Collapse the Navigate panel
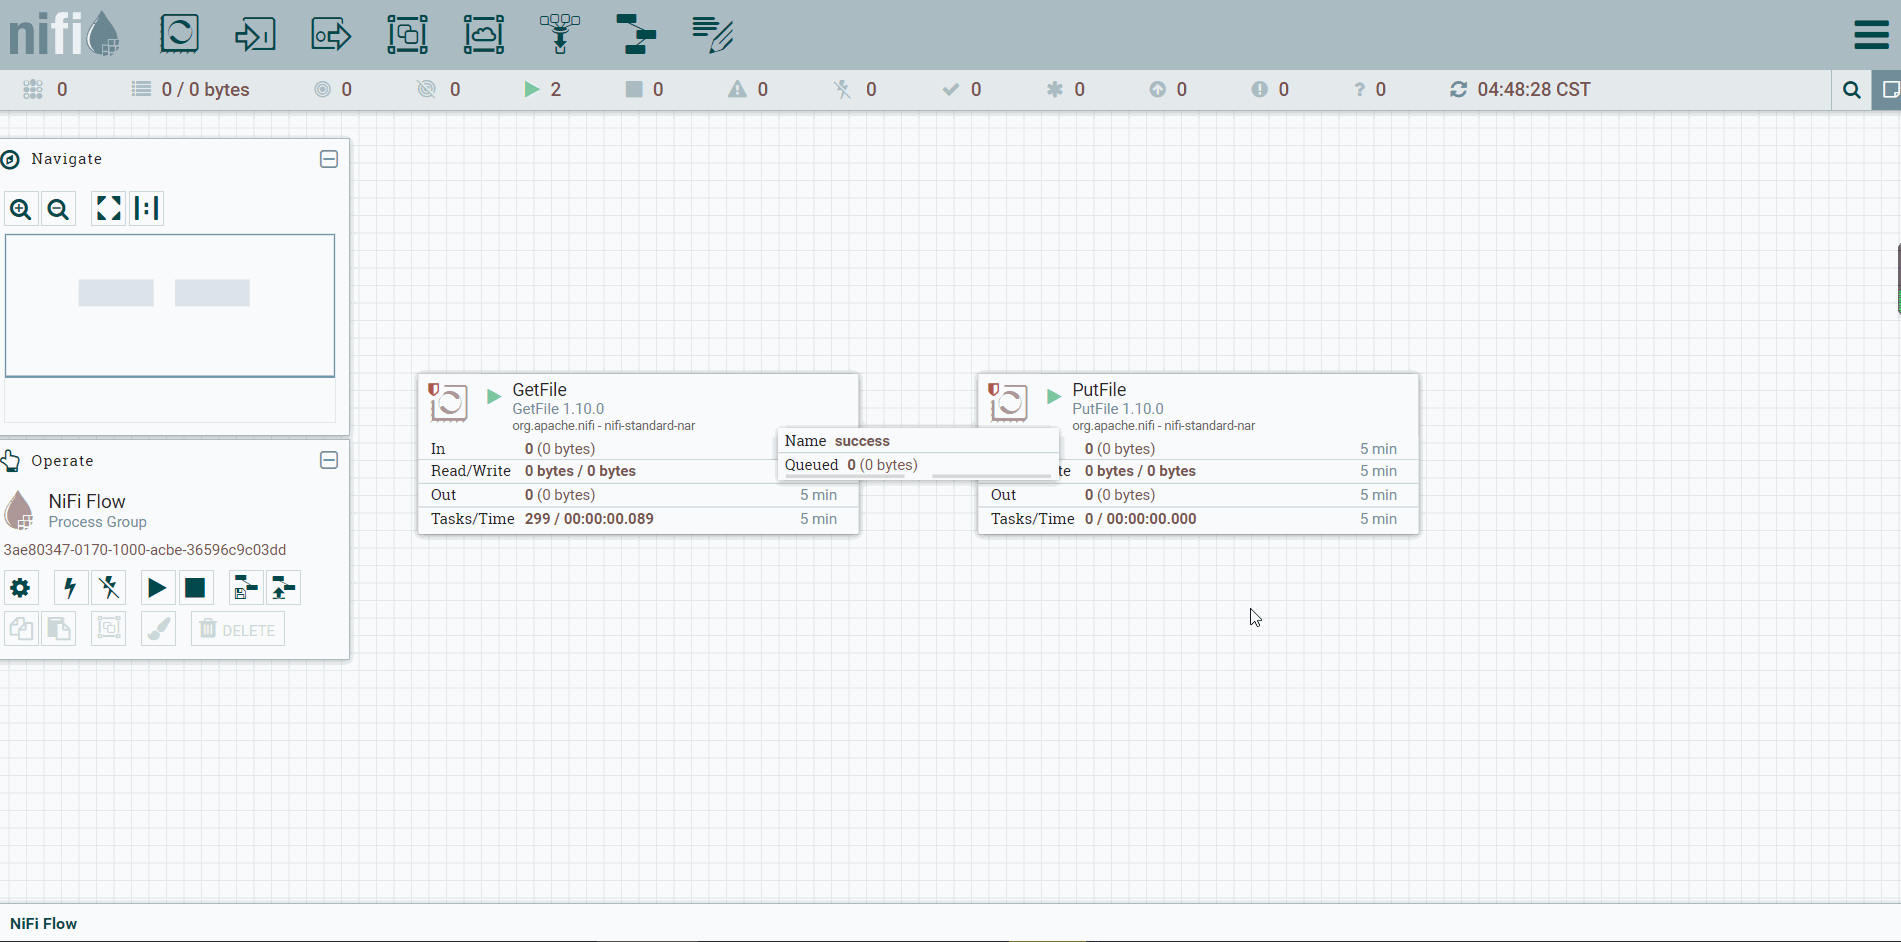The height and width of the screenshot is (942, 1901). [x=329, y=159]
